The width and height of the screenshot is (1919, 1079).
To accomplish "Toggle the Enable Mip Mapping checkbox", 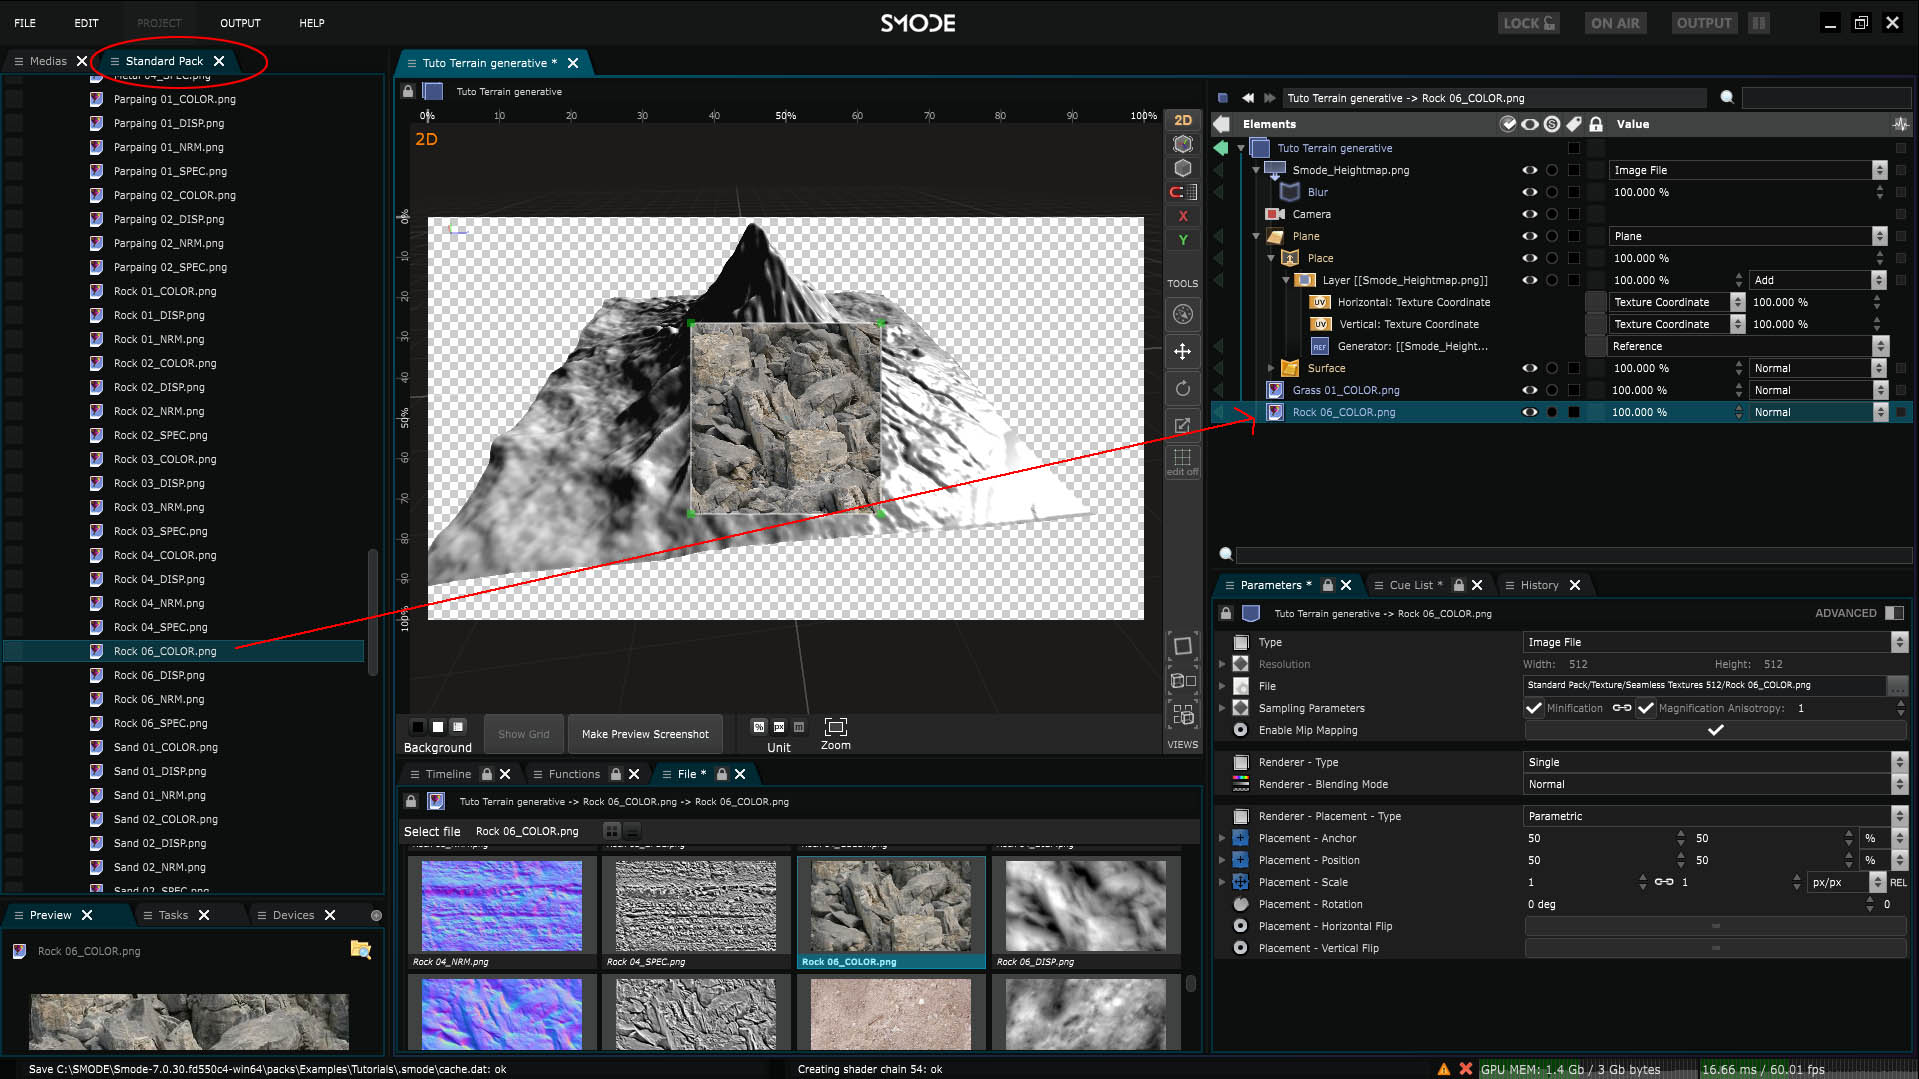I will point(1714,730).
